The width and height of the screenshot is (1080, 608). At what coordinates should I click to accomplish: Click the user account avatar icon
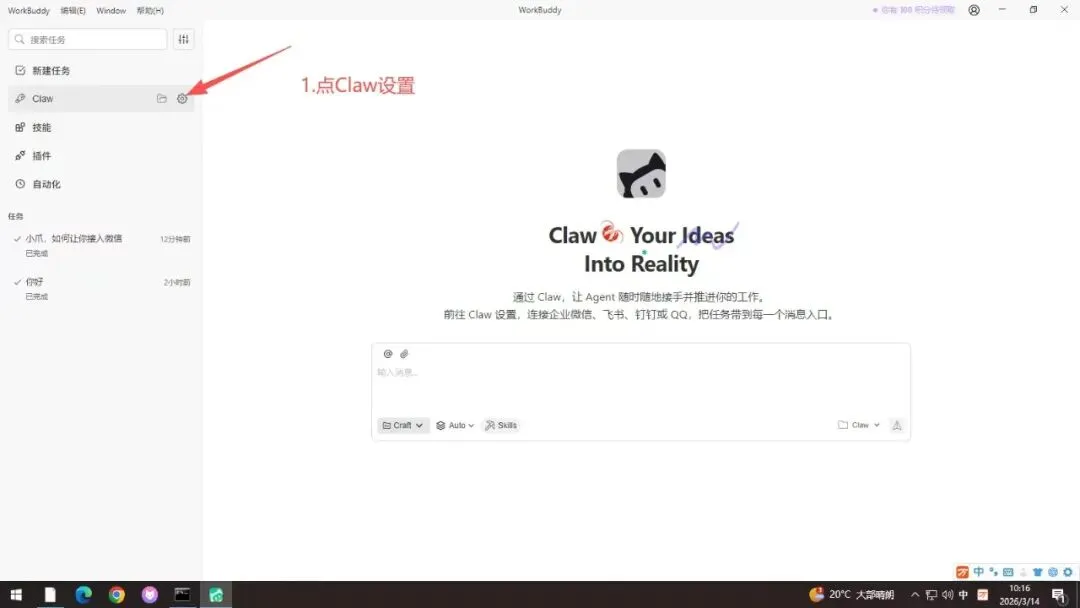click(974, 10)
